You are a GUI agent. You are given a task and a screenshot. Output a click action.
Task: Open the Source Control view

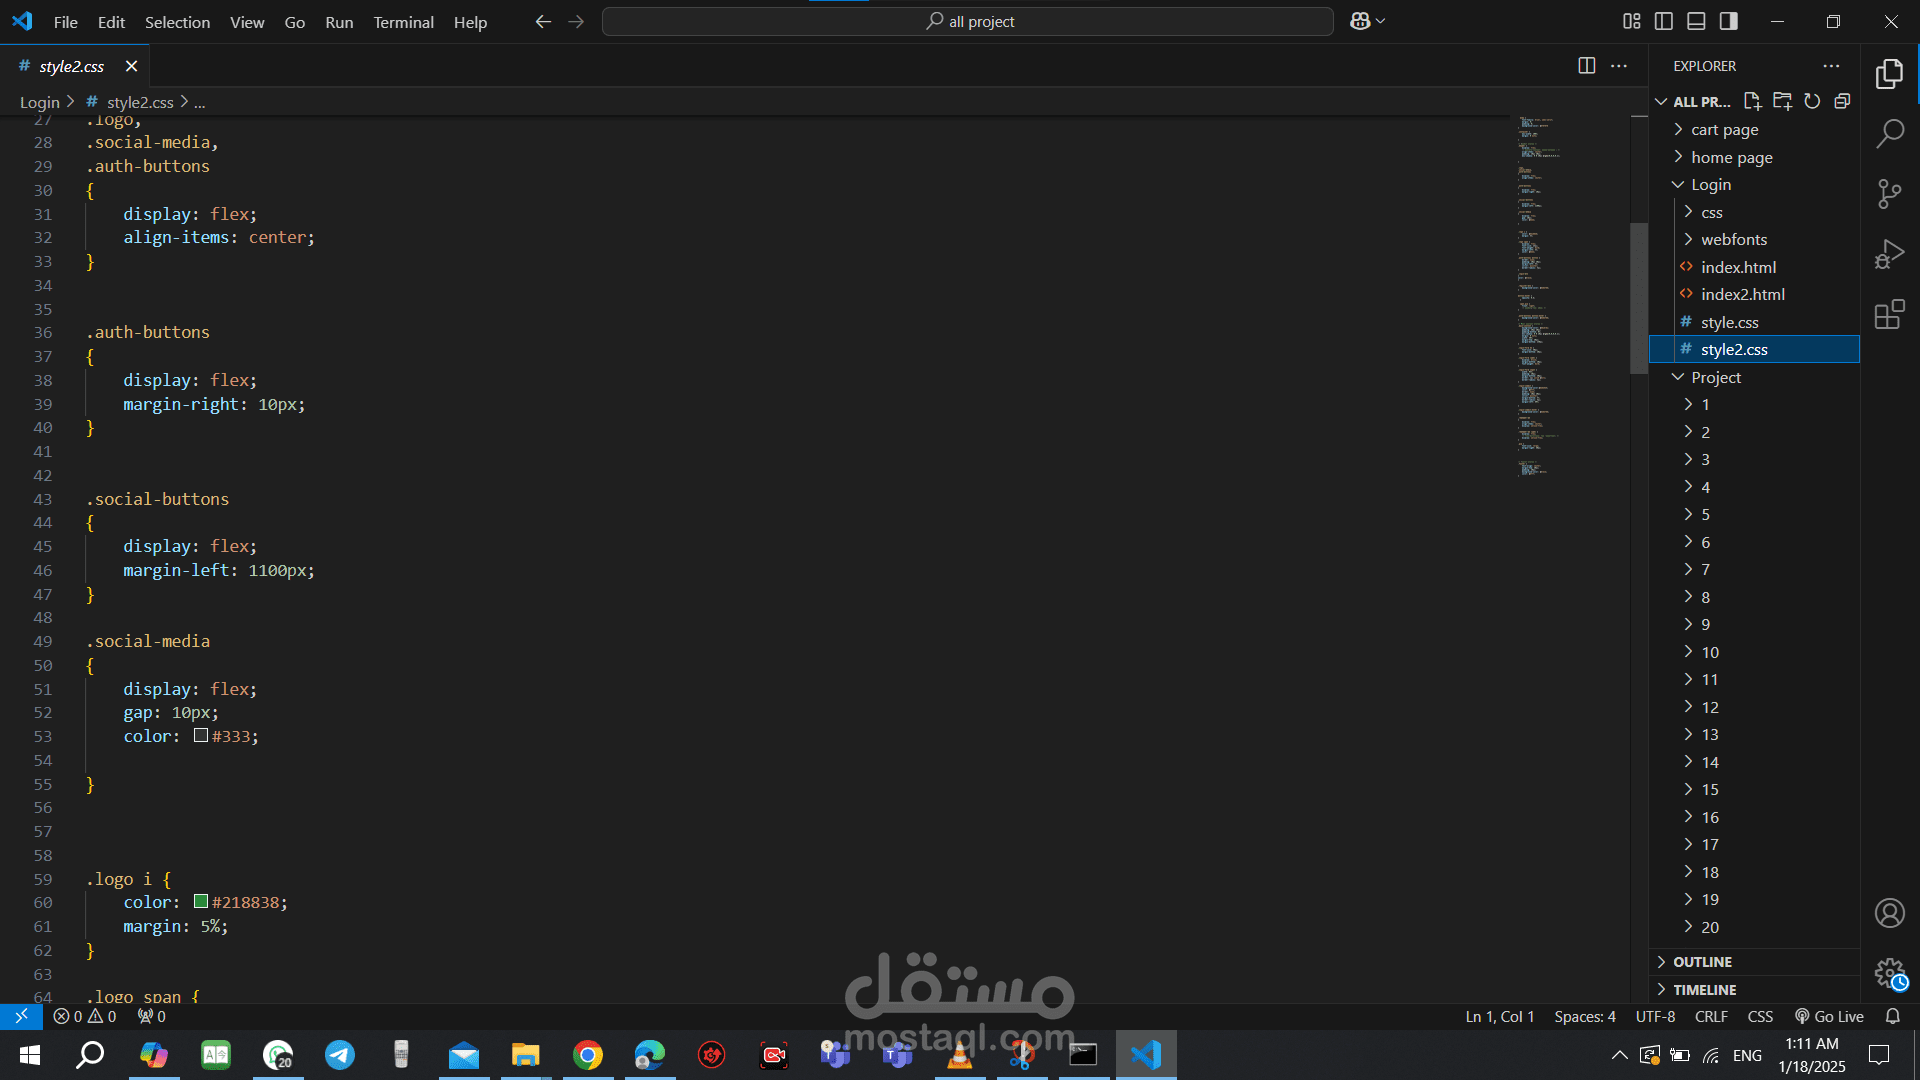click(x=1889, y=194)
